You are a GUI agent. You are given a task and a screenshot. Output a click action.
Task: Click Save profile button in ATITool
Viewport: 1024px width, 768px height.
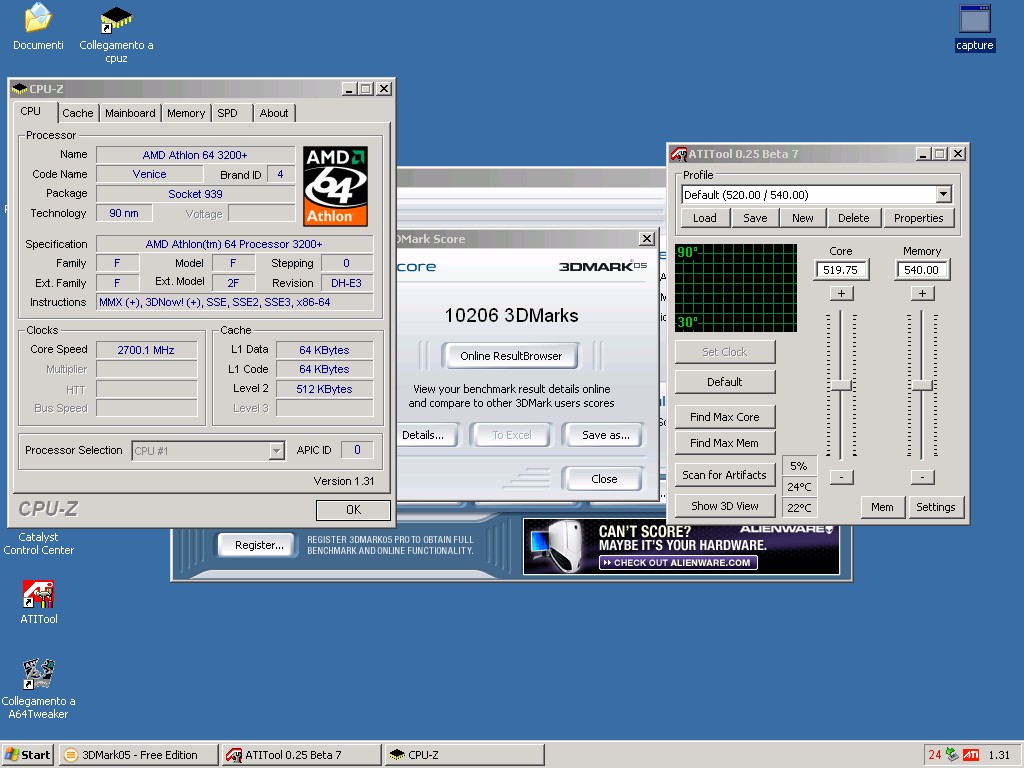pyautogui.click(x=755, y=218)
